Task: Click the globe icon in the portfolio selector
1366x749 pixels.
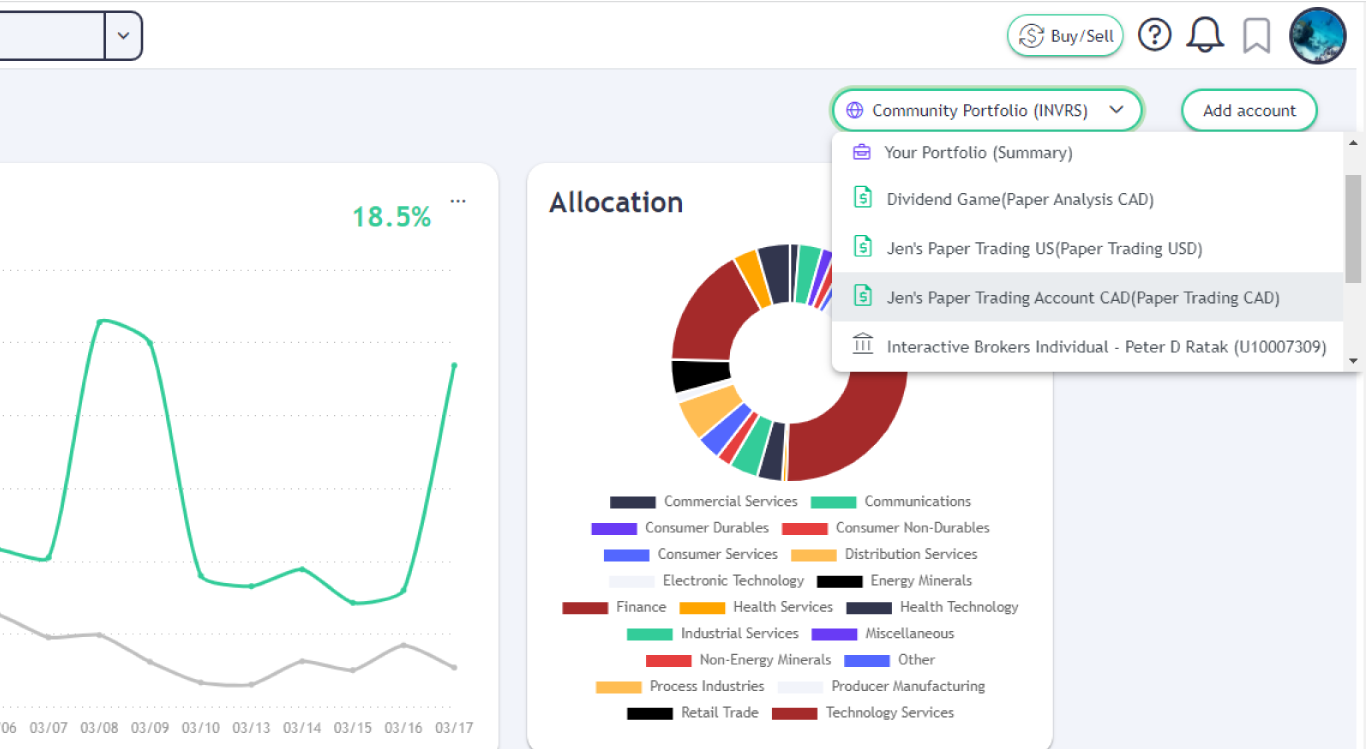Action: tap(854, 110)
